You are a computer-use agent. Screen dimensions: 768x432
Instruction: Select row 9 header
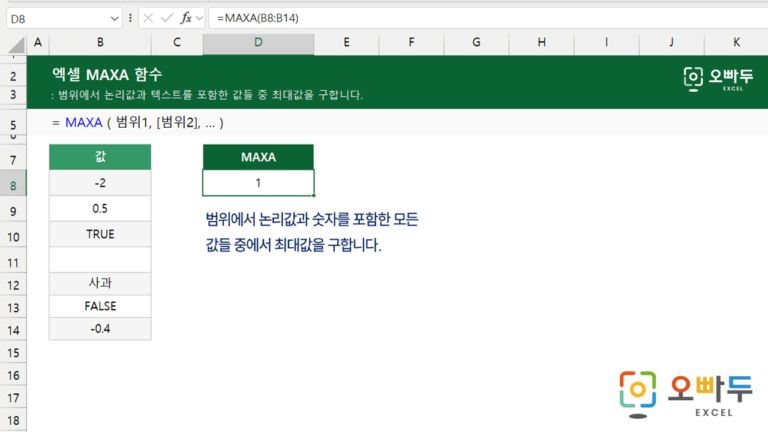pyautogui.click(x=13, y=211)
